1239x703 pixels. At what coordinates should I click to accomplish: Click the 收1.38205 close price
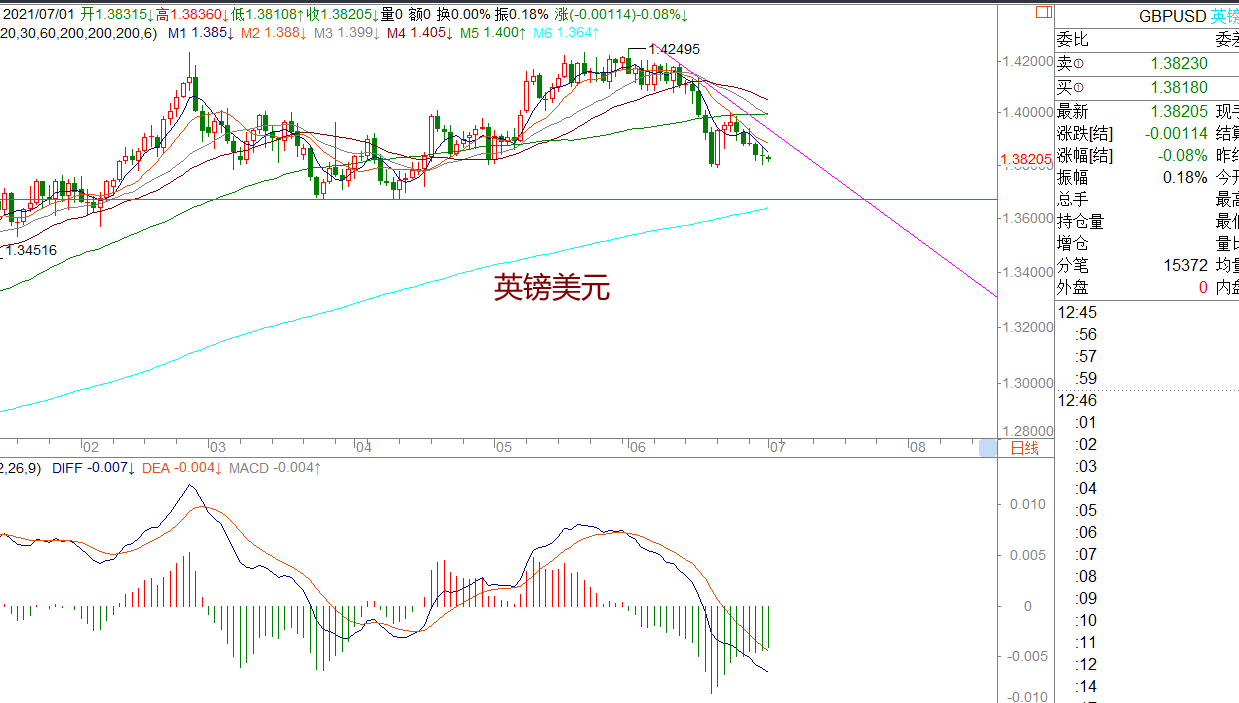pos(342,15)
